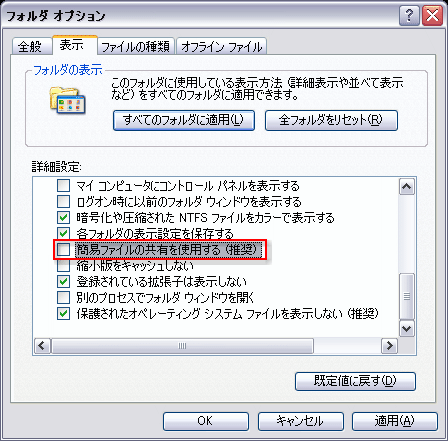The height and width of the screenshot is (441, 448).
Task: Click the vertical scrollbar thumb
Action: [407, 296]
